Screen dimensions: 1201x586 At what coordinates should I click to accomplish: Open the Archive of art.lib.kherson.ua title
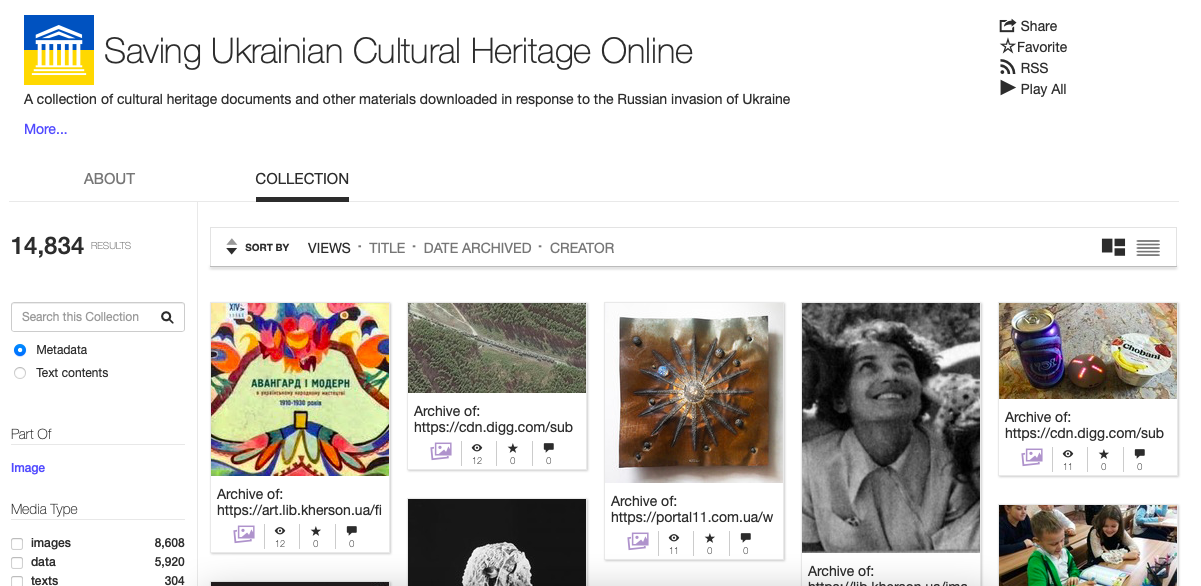point(299,502)
